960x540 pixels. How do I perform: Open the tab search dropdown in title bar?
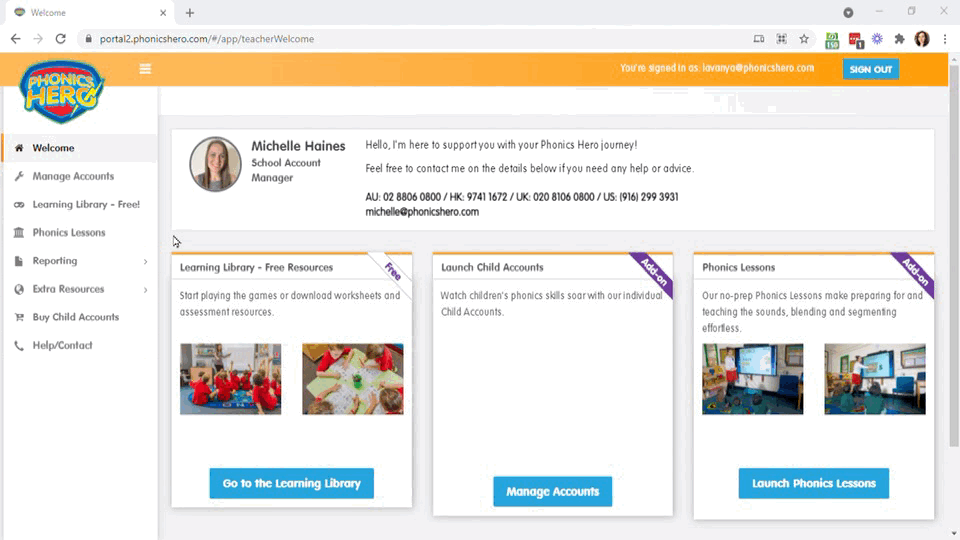pos(848,12)
